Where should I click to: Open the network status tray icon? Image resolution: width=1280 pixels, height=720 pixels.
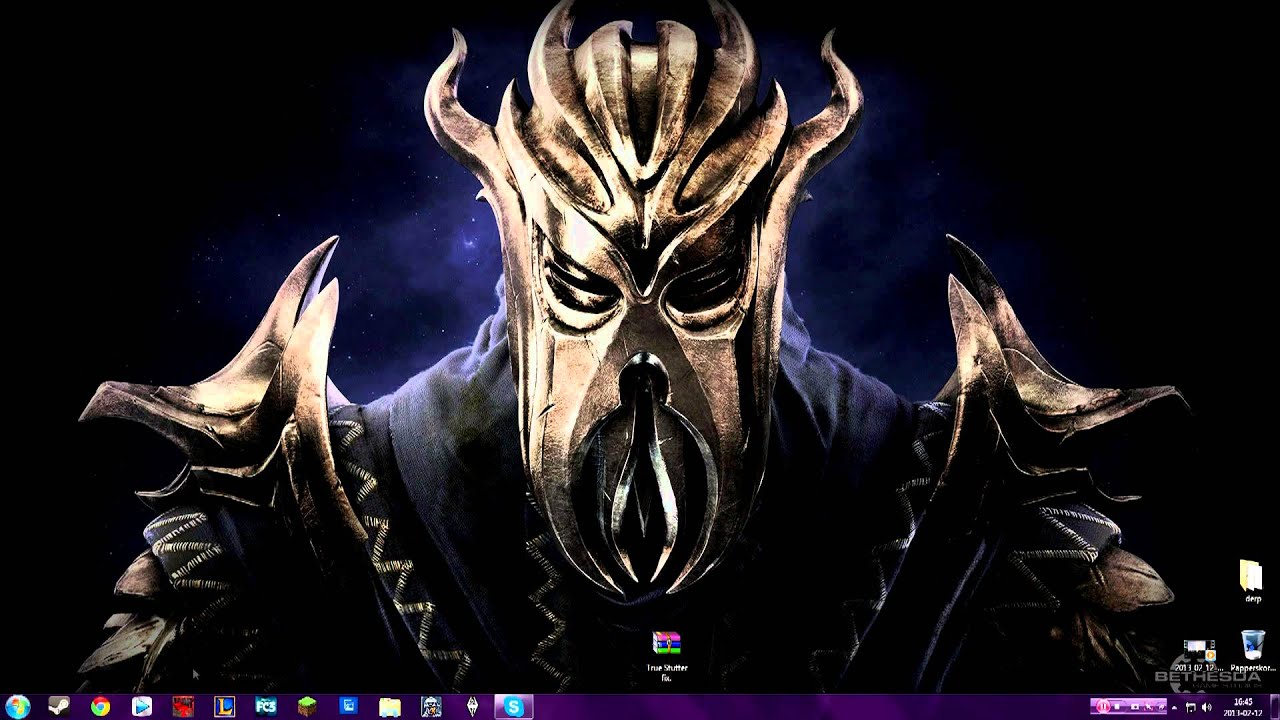(x=1190, y=707)
